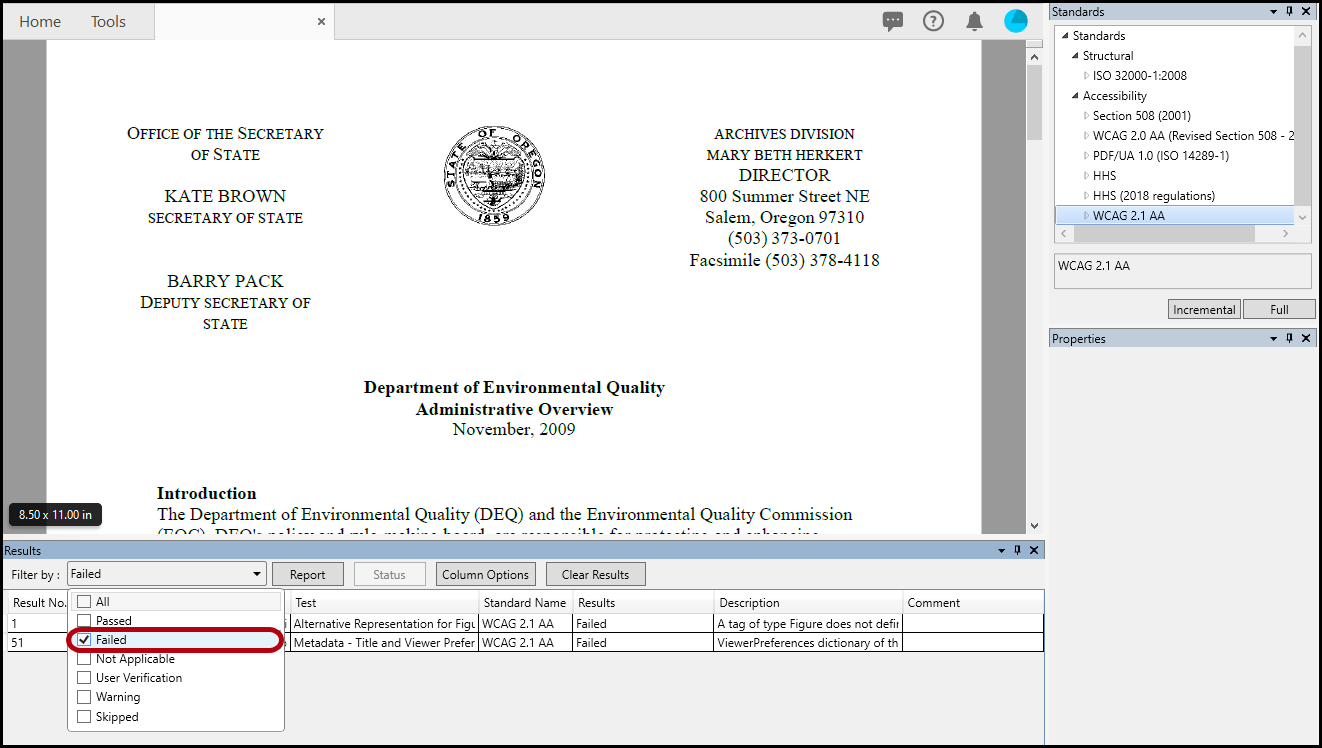The width and height of the screenshot is (1322, 748).
Task: Click Standards tree horizontal scrollbar
Action: (x=1164, y=233)
